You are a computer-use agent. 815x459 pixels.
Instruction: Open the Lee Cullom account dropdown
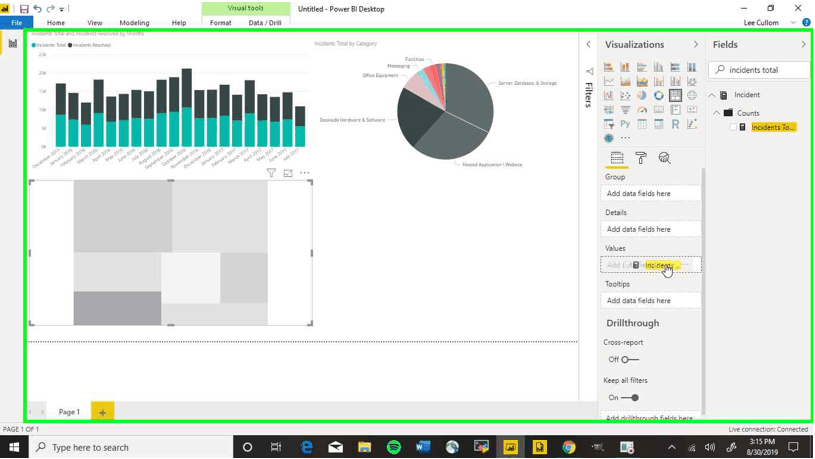click(793, 23)
